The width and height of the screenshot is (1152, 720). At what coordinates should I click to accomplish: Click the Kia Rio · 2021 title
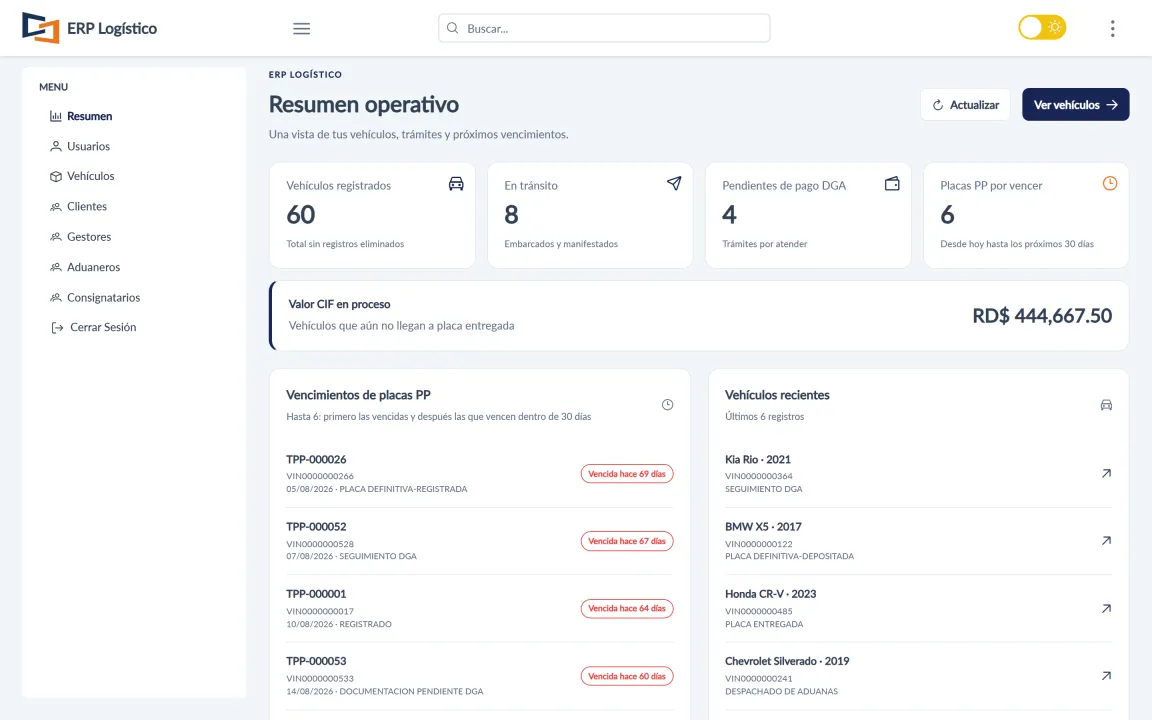click(x=757, y=459)
